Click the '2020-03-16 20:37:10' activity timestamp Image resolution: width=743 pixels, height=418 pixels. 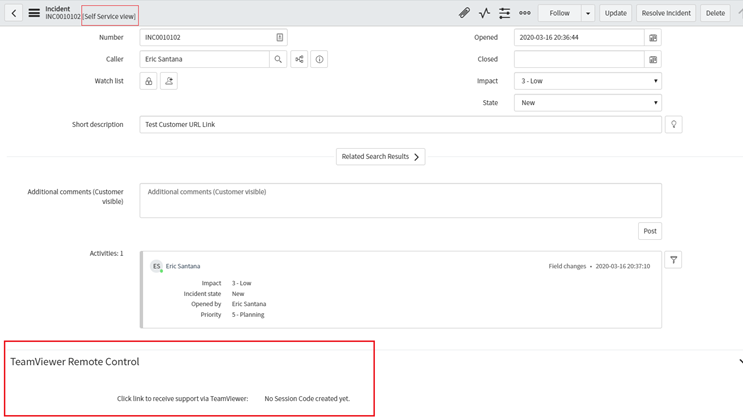[623, 266]
